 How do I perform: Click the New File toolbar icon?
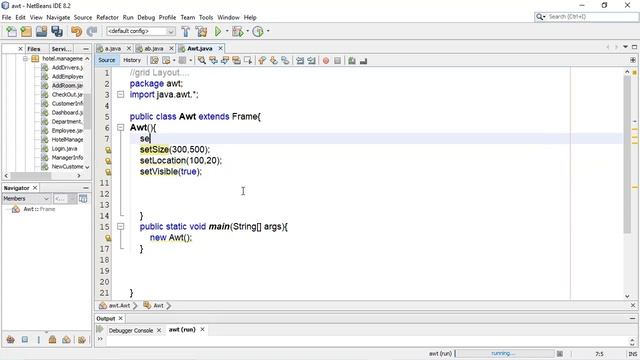(12, 31)
